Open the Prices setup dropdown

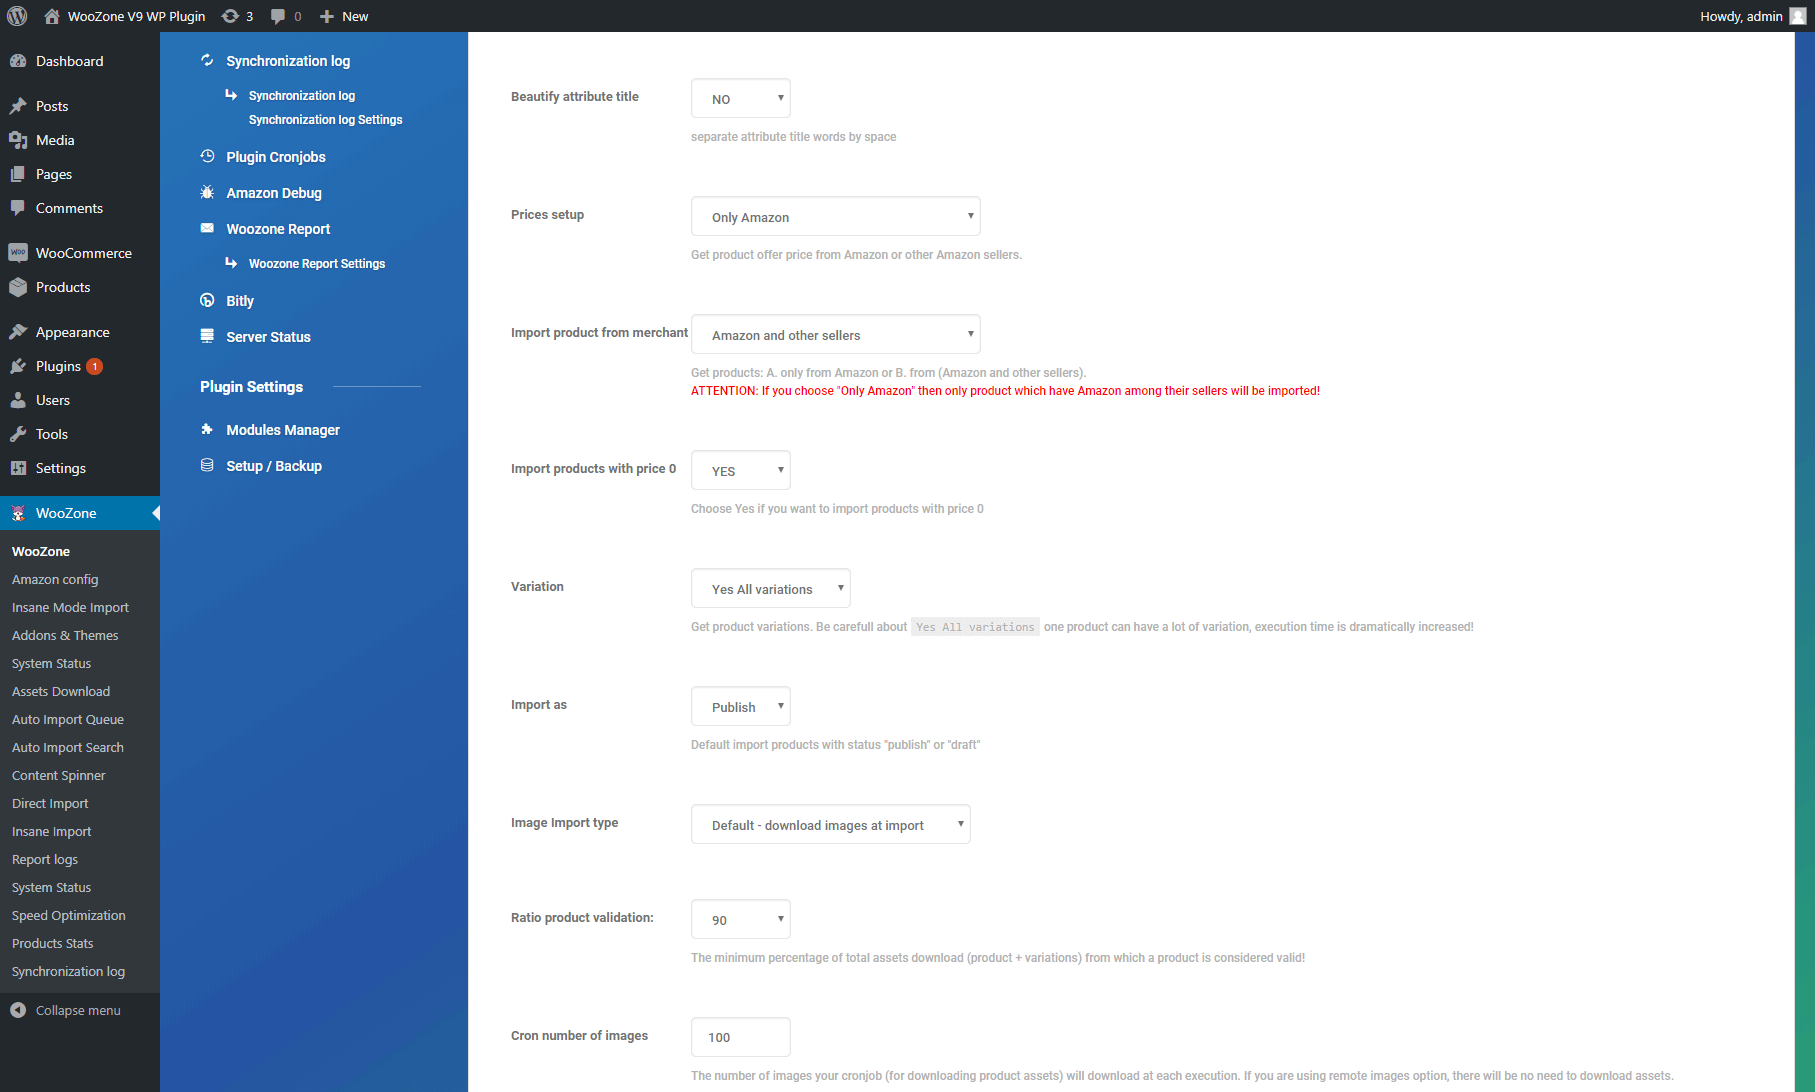pos(836,216)
